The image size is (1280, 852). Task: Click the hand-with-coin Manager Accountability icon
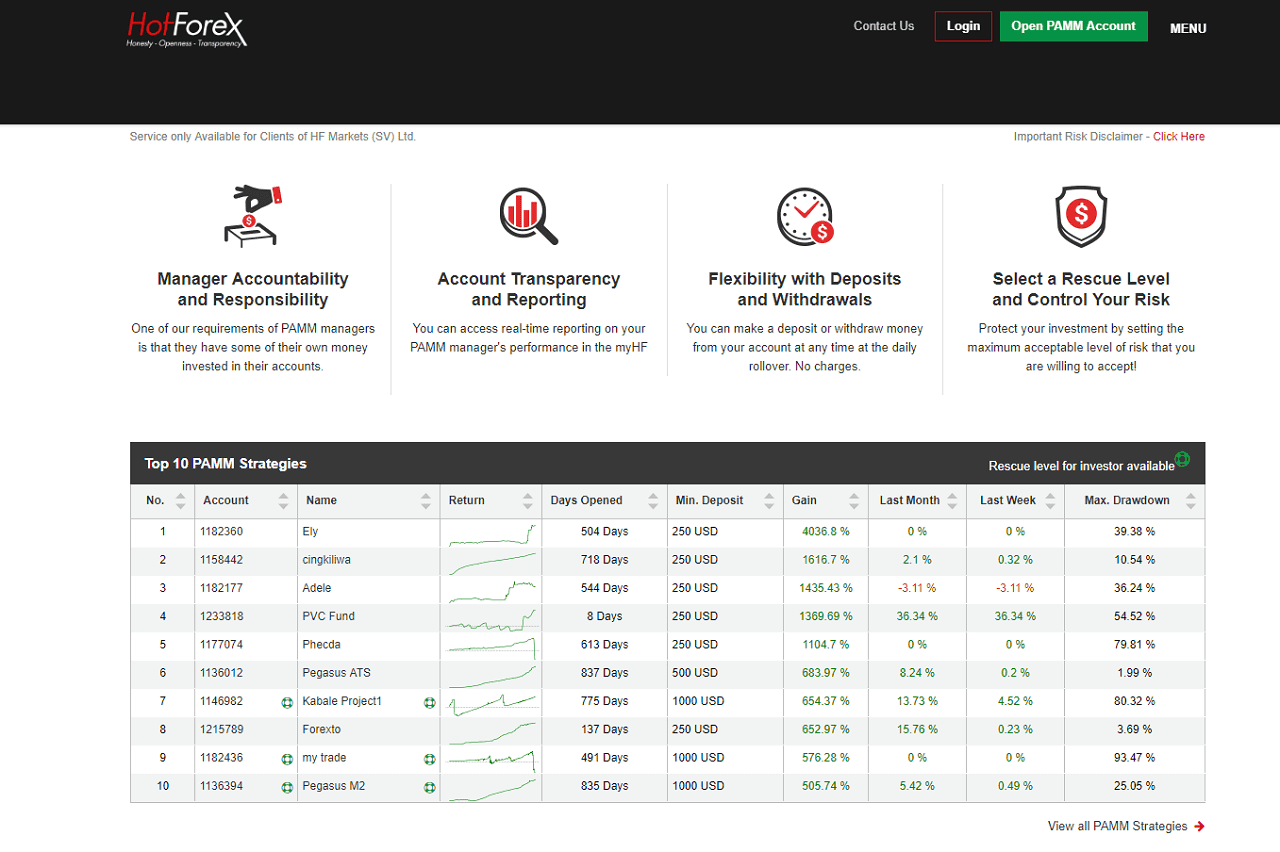click(252, 215)
